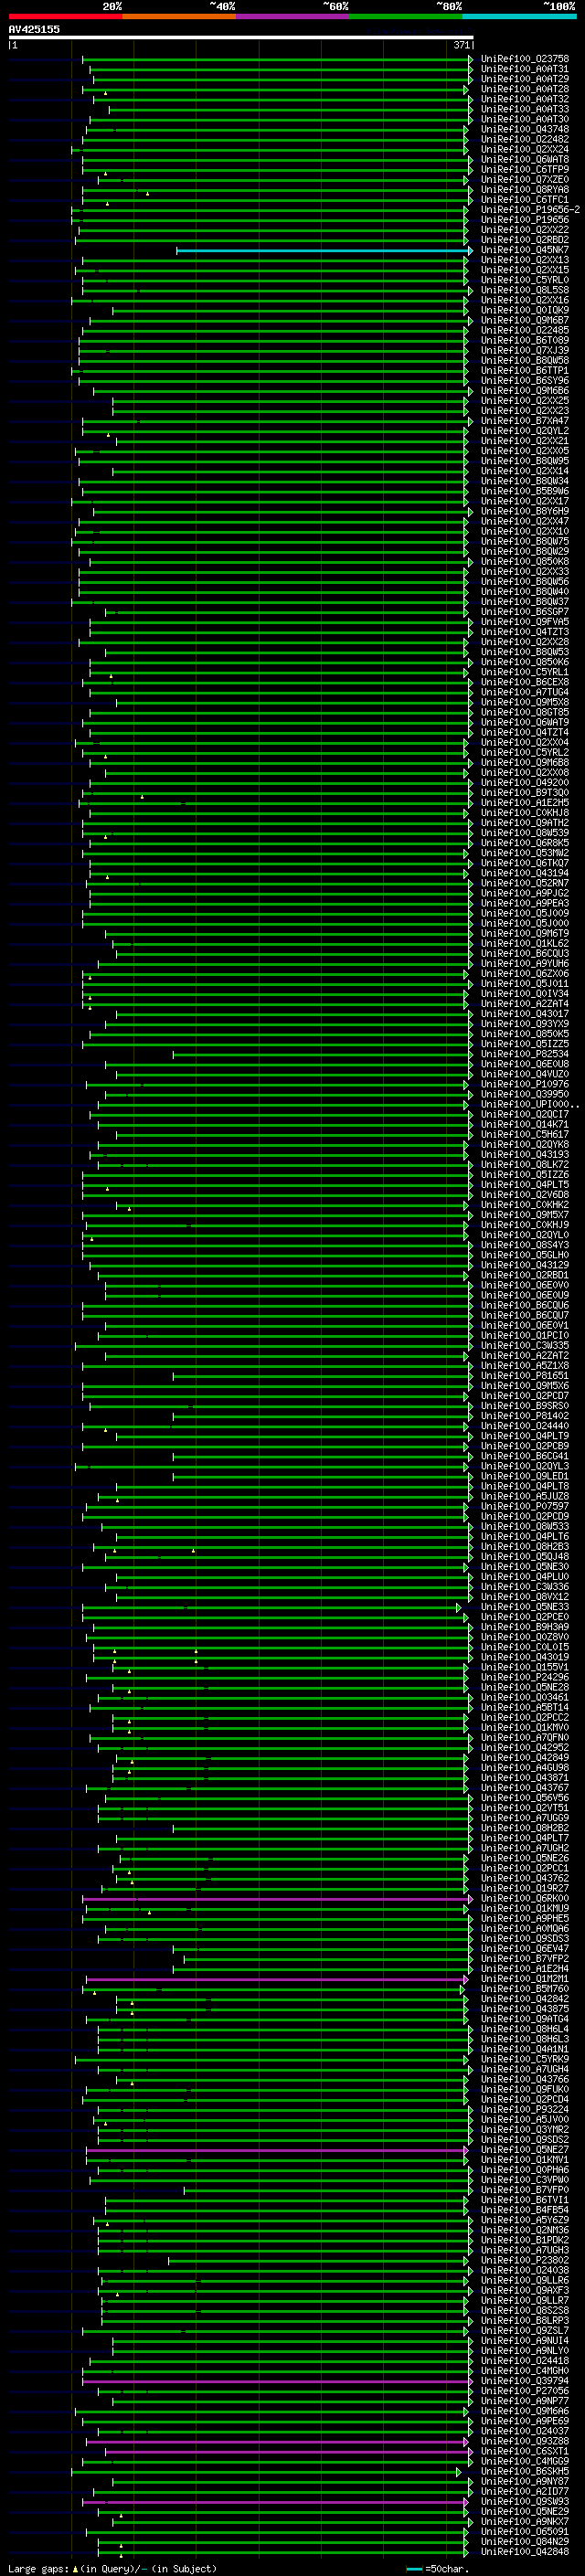Select the label UniRef100_C6TFP9

(x=525, y=170)
